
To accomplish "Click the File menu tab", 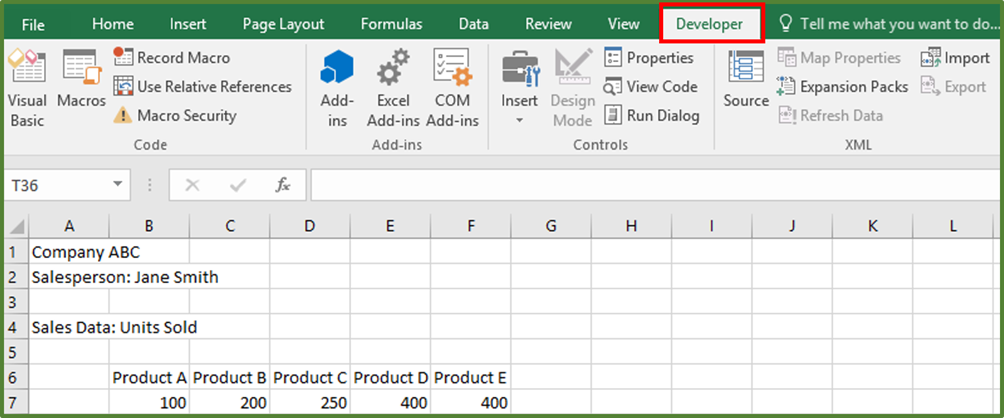I will pyautogui.click(x=34, y=24).
